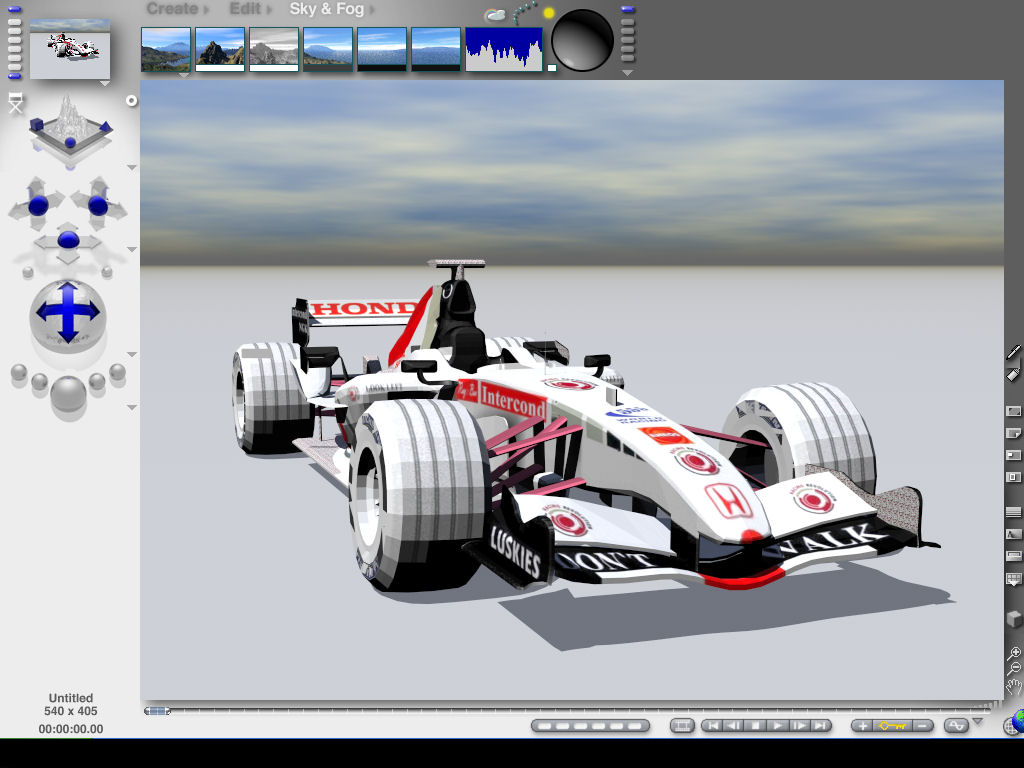
Task: Click the dotted star arc icon
Action: 524,13
